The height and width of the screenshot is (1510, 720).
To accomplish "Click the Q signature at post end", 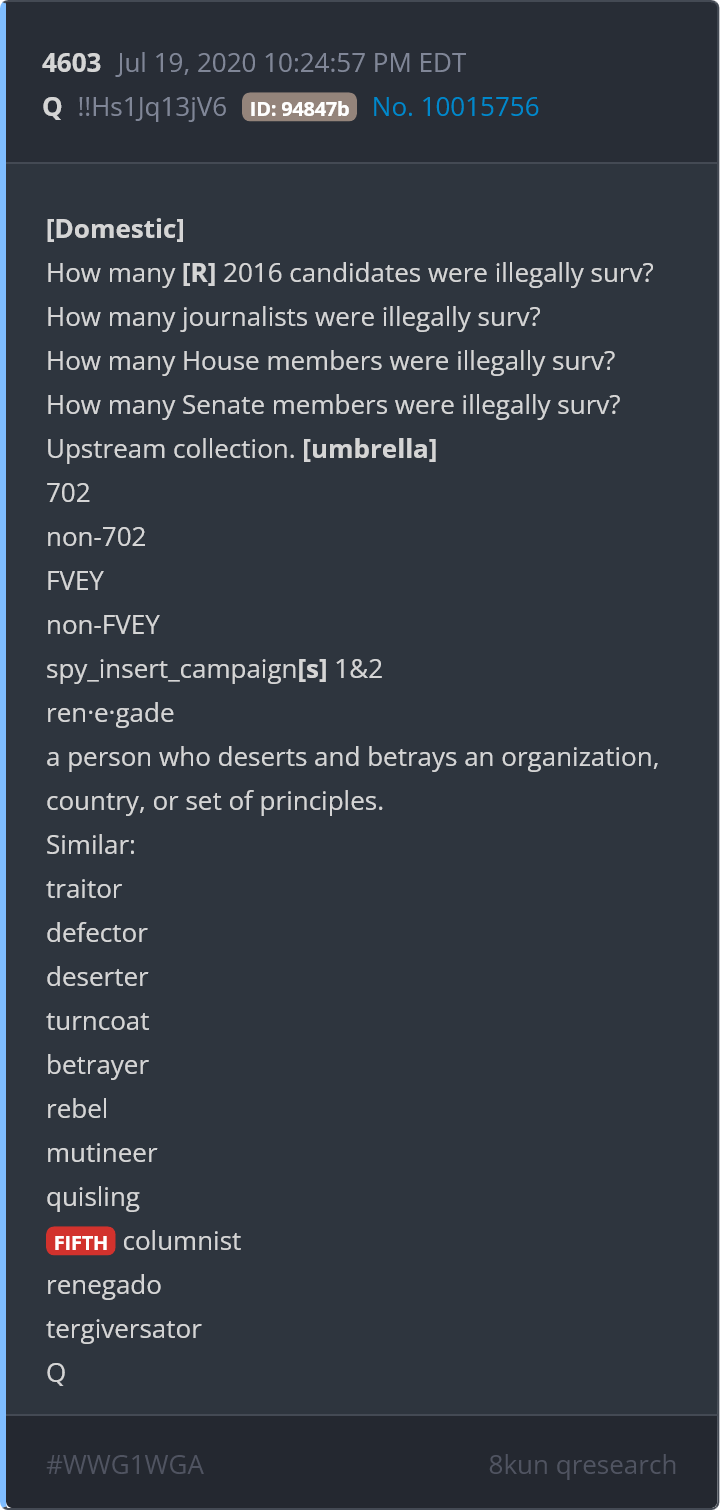I will coord(56,1373).
